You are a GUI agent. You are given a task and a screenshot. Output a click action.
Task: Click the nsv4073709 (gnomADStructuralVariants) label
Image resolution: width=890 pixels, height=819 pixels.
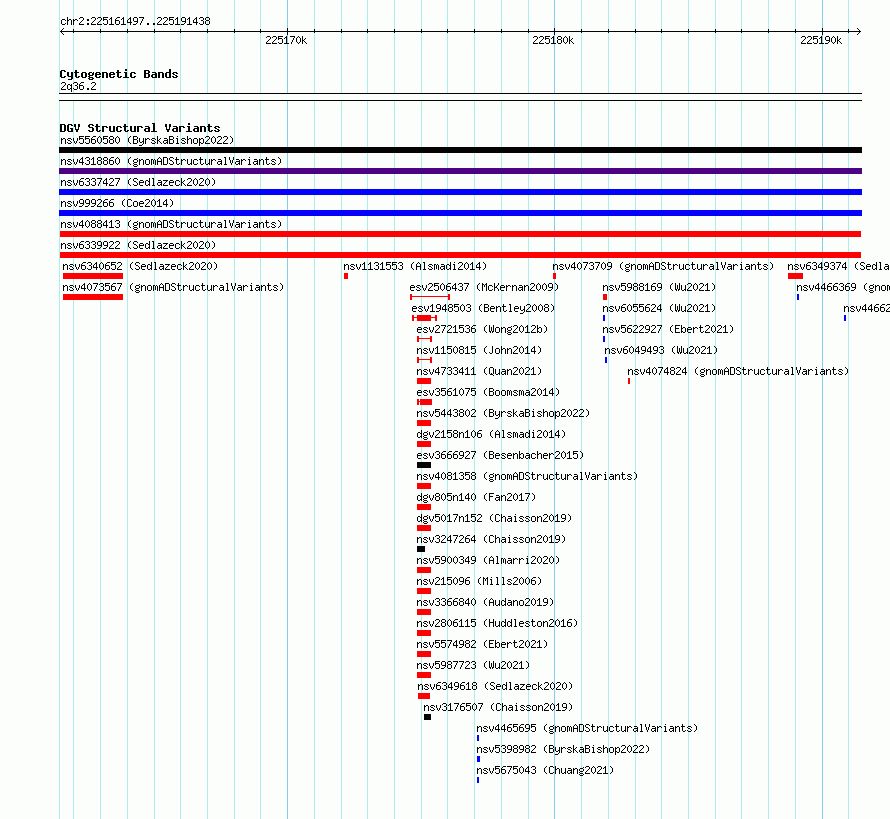[663, 266]
